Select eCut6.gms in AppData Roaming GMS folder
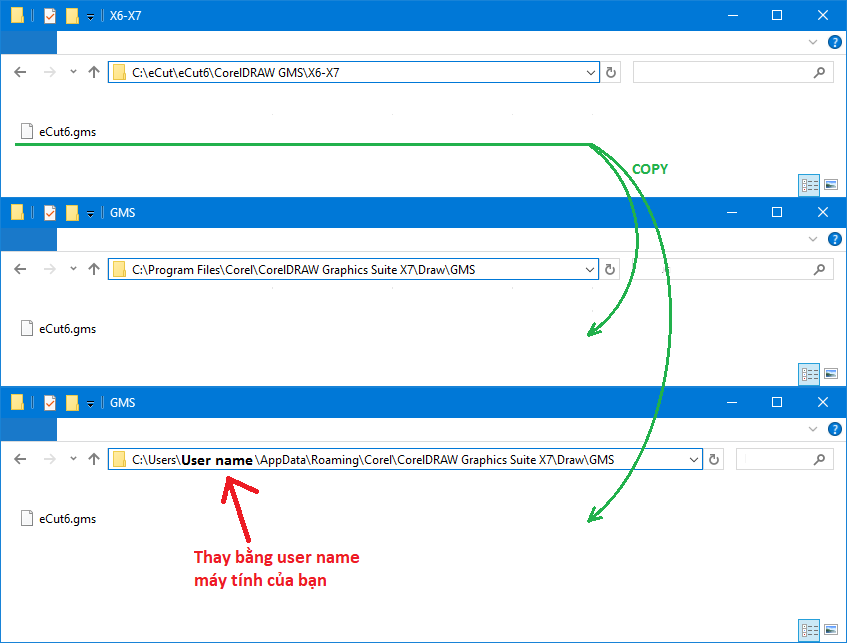 (x=58, y=518)
